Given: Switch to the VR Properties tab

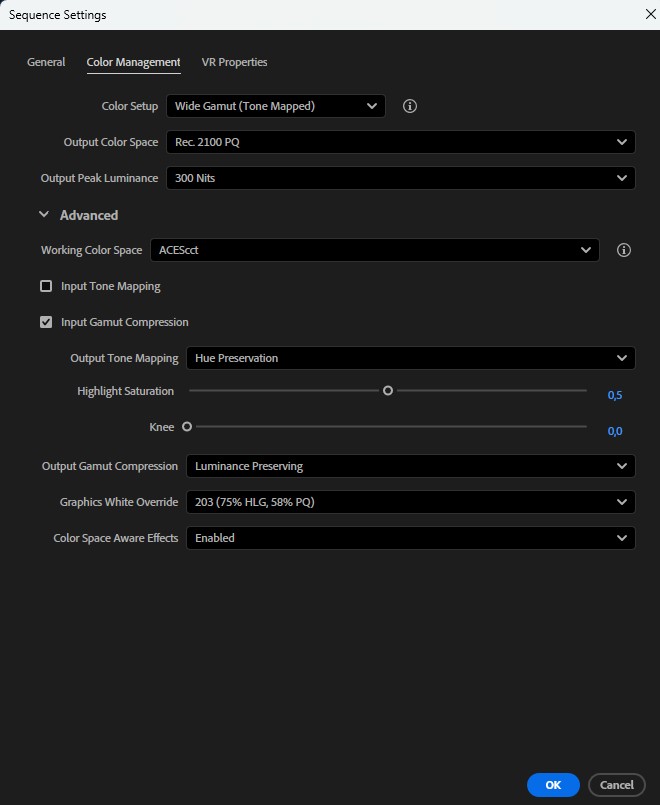Looking at the screenshot, I should pyautogui.click(x=234, y=62).
